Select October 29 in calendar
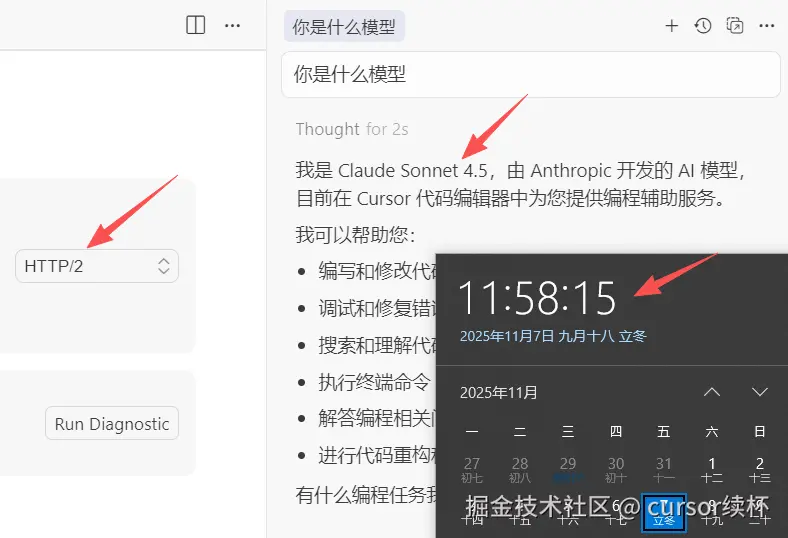The width and height of the screenshot is (788, 538). (x=568, y=470)
